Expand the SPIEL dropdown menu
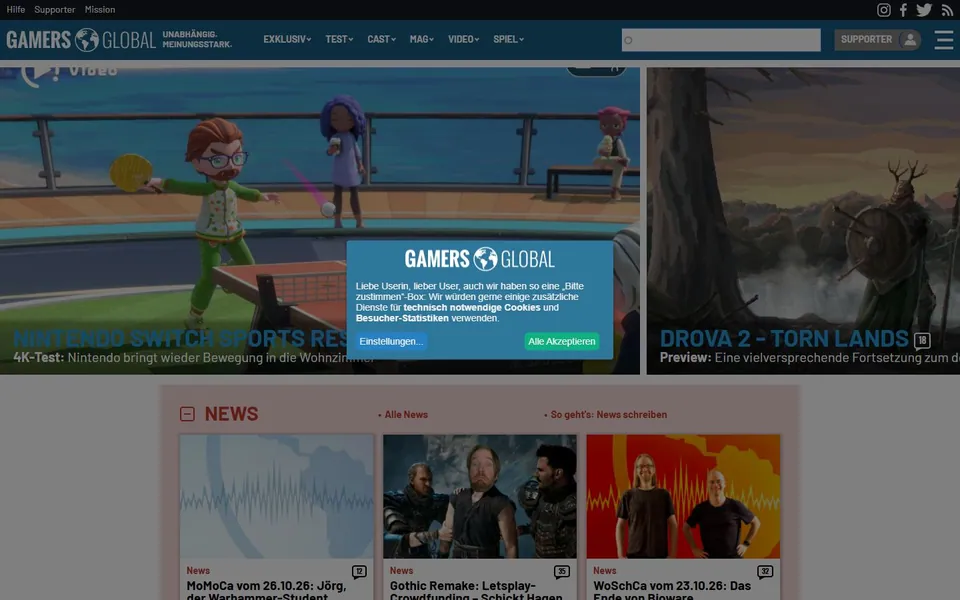960x600 pixels. pos(509,39)
